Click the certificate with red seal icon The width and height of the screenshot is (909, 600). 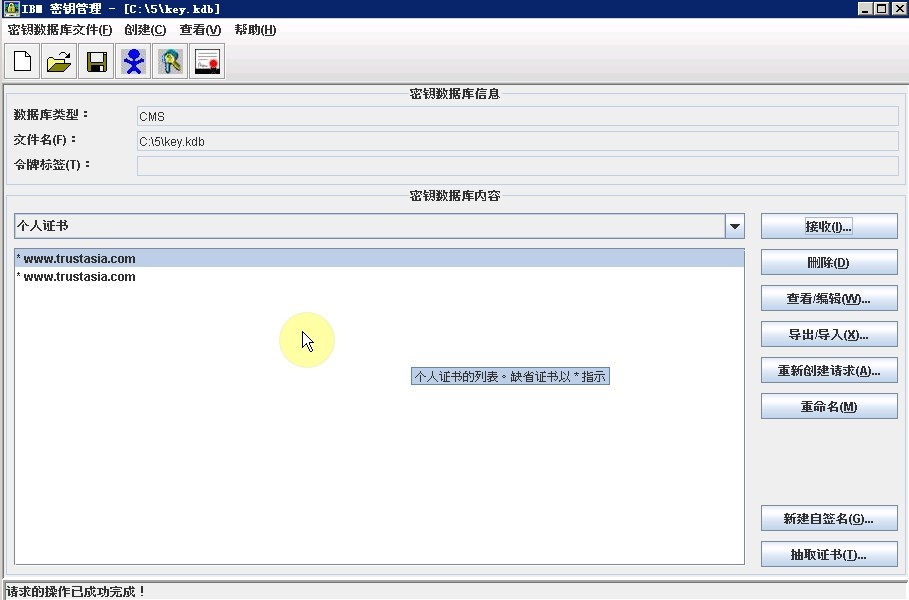point(208,62)
